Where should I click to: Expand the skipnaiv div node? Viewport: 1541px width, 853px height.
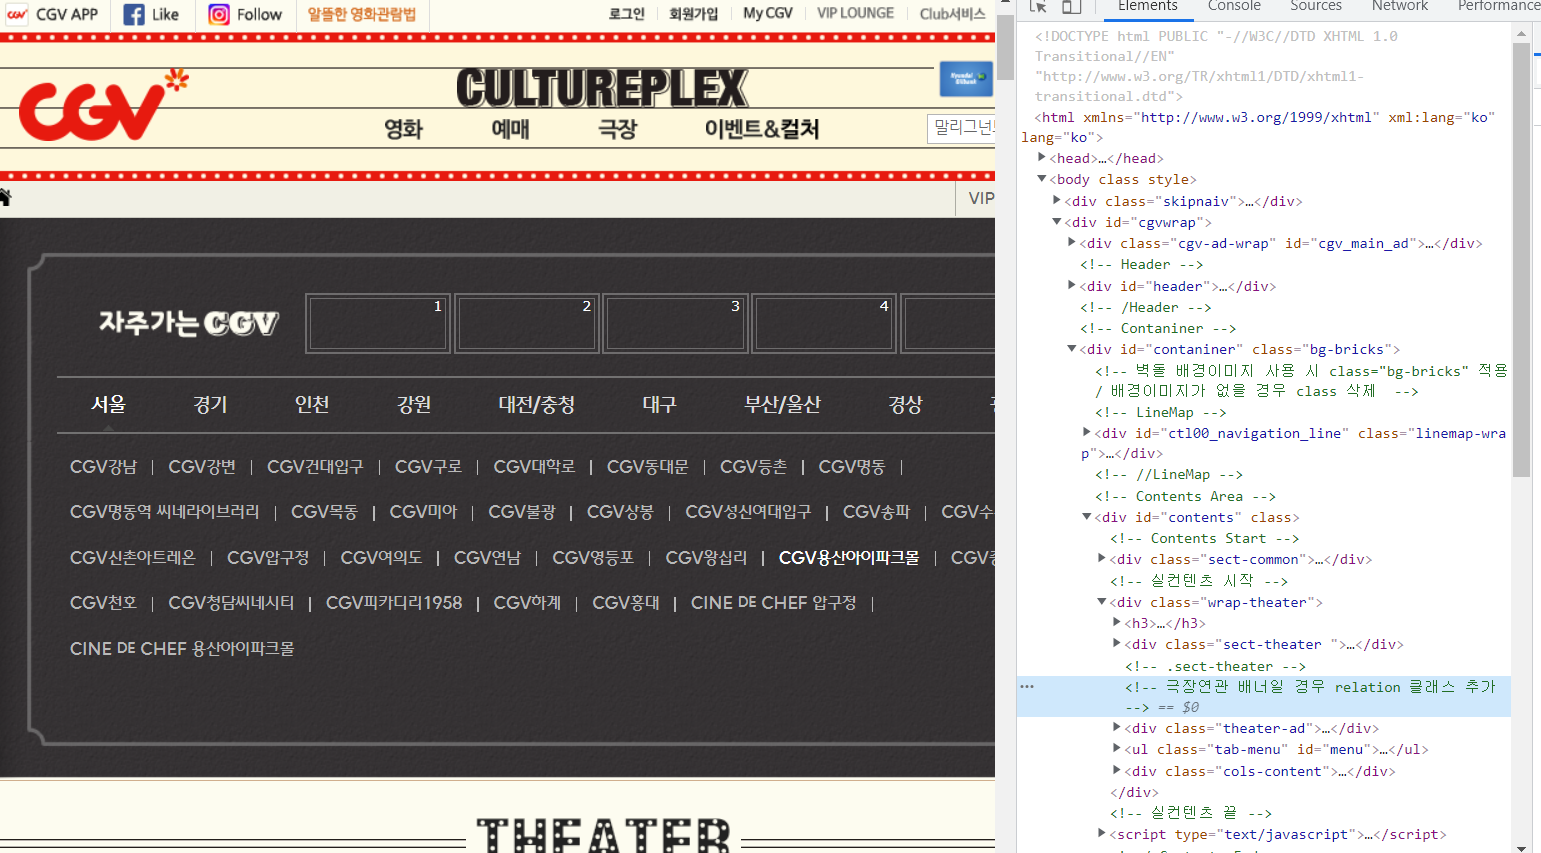tap(1056, 200)
